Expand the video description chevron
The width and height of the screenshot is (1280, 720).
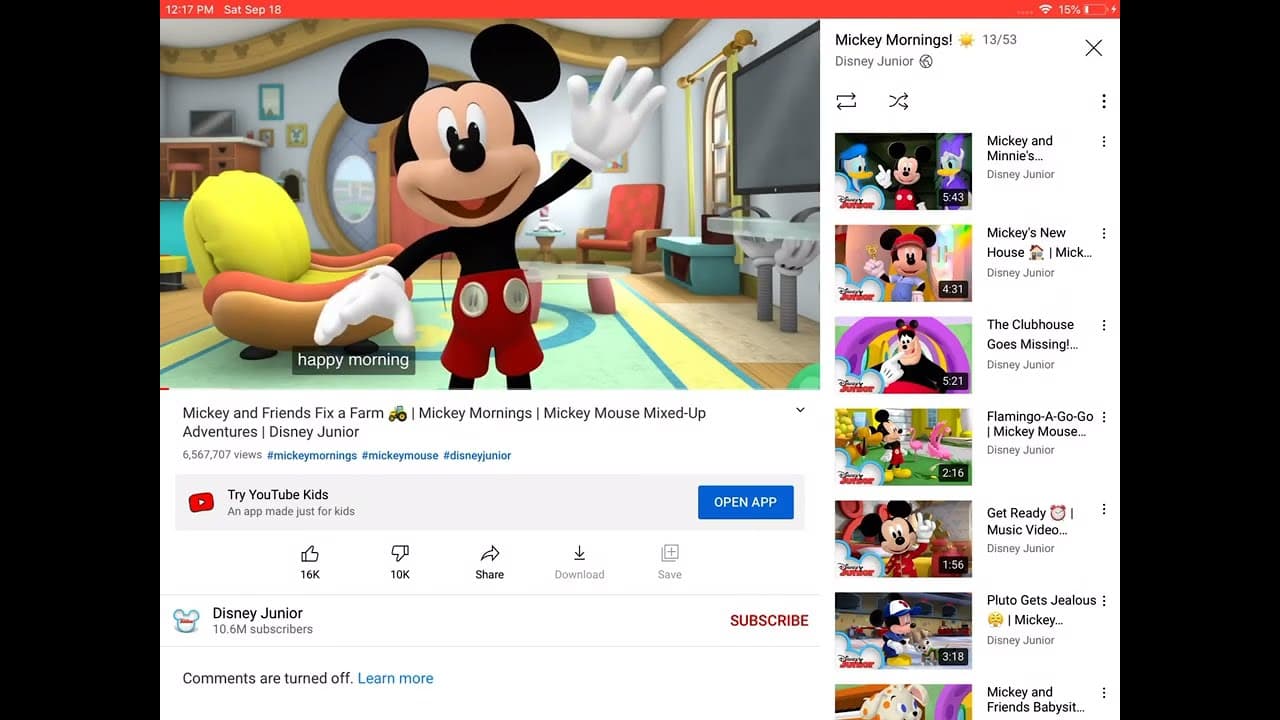800,410
